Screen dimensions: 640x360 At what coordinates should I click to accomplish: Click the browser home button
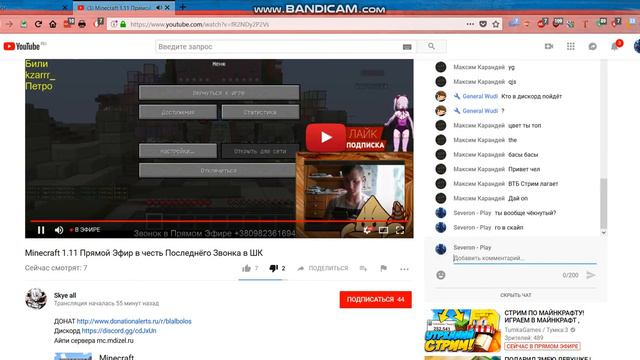53,24
